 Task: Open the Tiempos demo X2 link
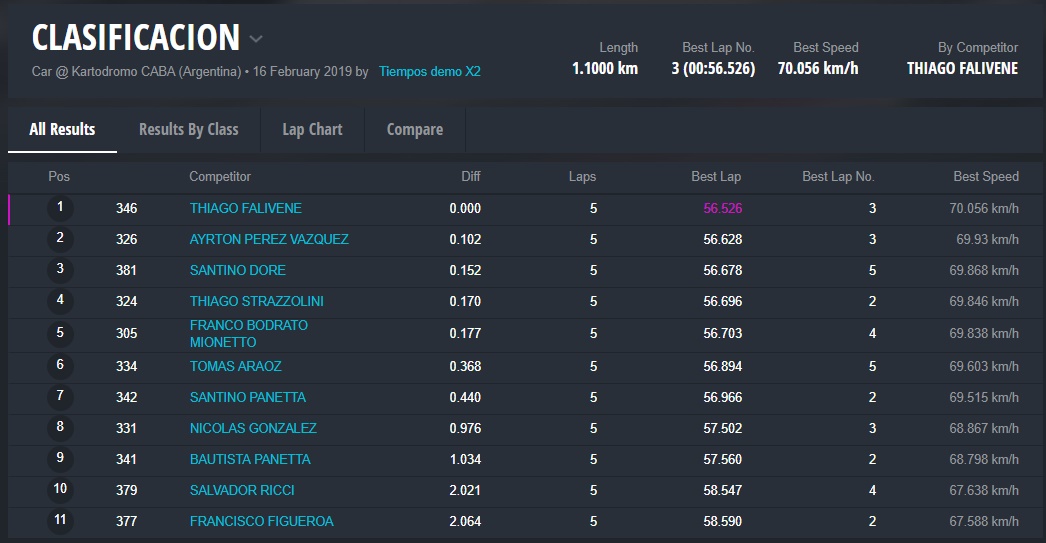(x=429, y=72)
